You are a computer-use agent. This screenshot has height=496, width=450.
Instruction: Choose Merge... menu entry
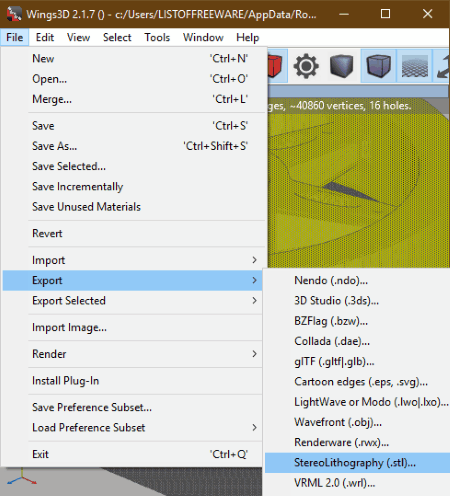click(134, 99)
